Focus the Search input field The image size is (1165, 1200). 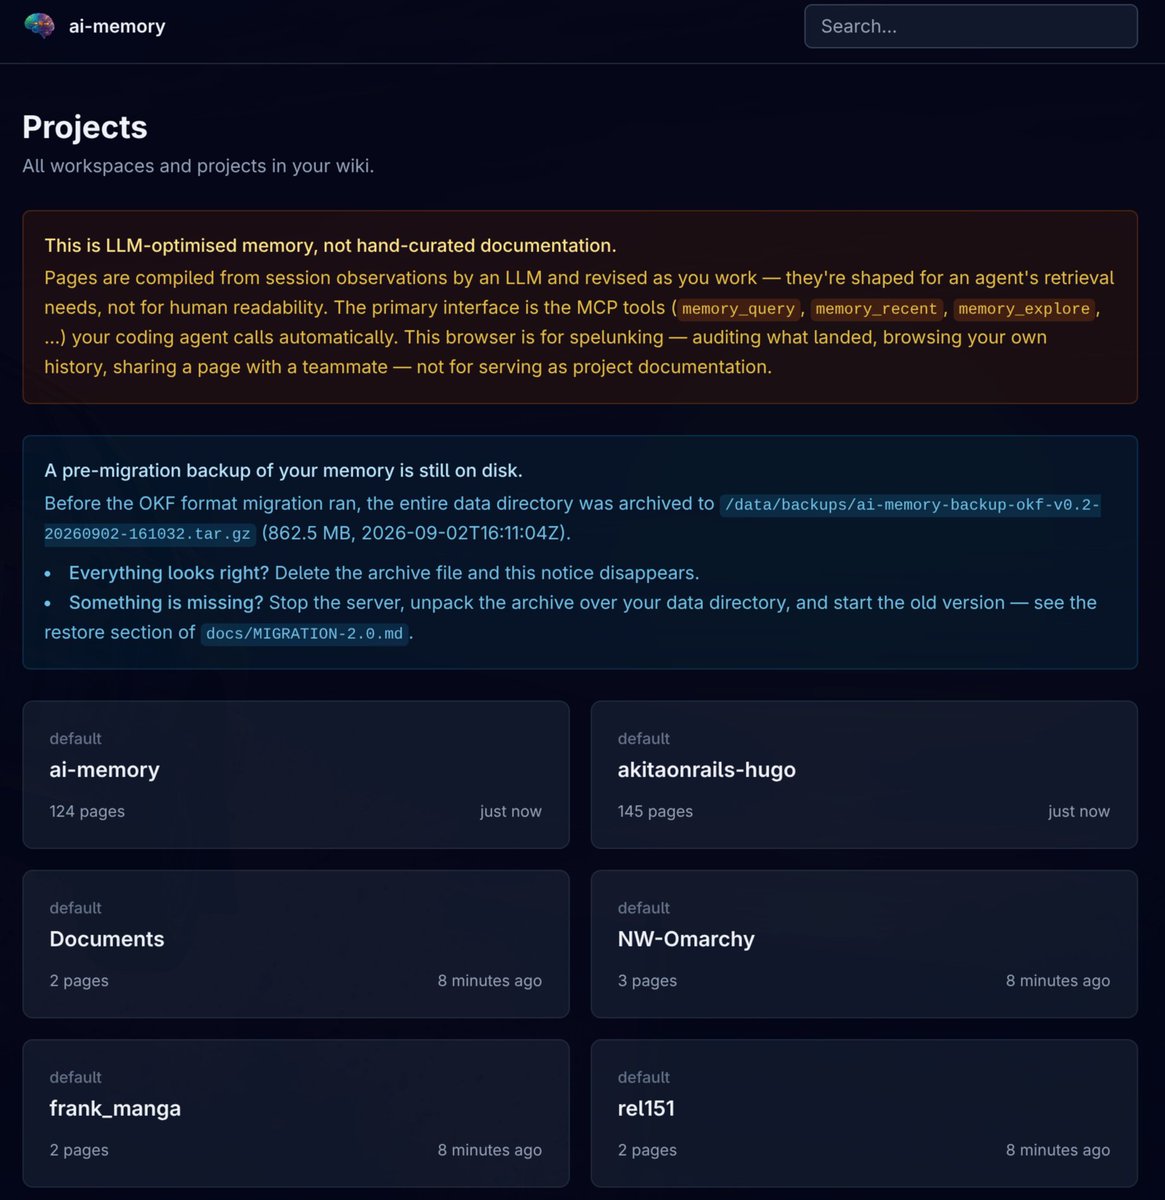pos(970,26)
